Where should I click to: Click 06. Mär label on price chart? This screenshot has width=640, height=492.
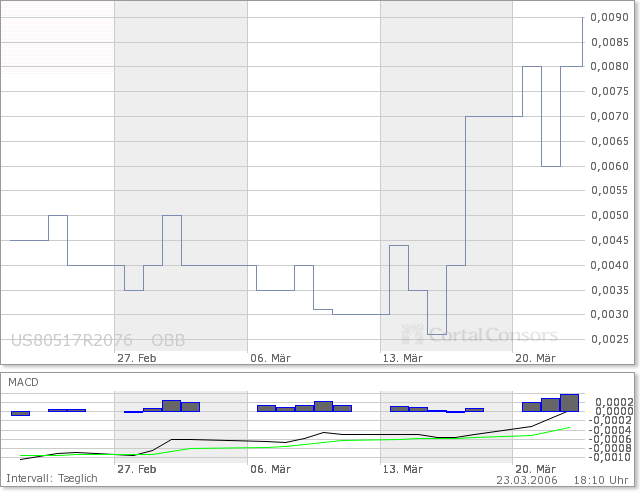pos(270,358)
